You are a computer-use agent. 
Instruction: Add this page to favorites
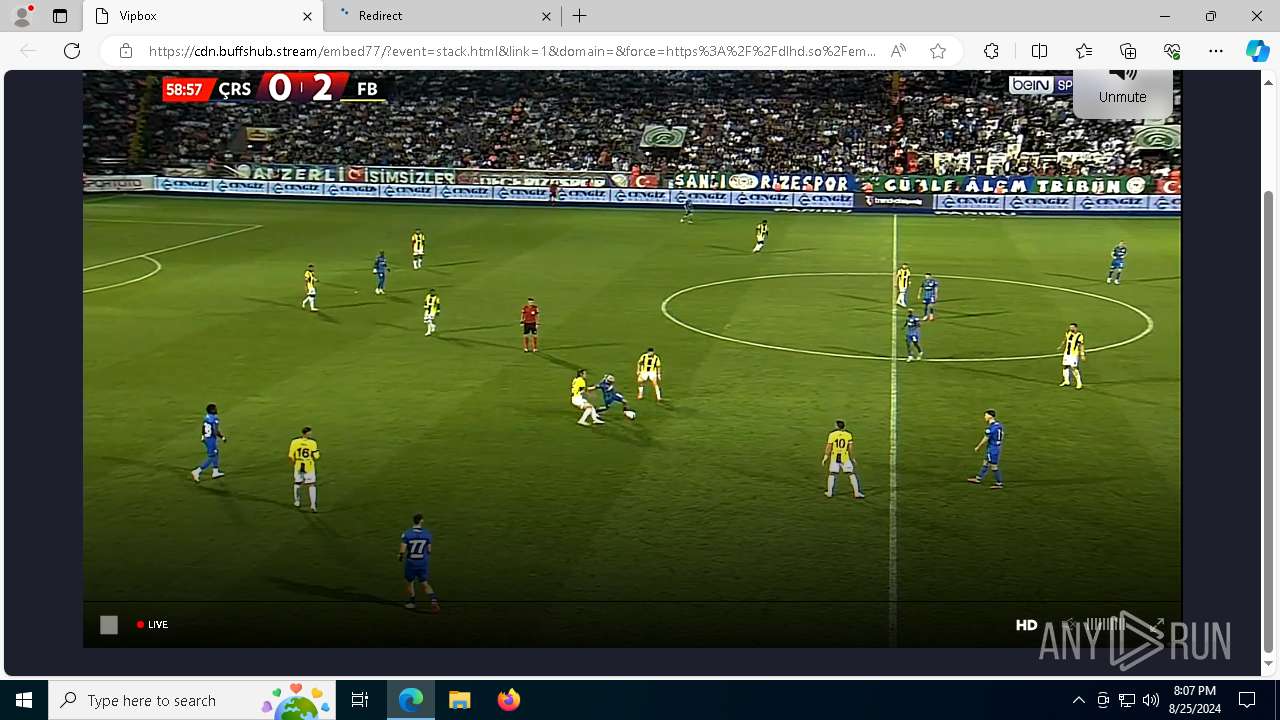pyautogui.click(x=938, y=51)
